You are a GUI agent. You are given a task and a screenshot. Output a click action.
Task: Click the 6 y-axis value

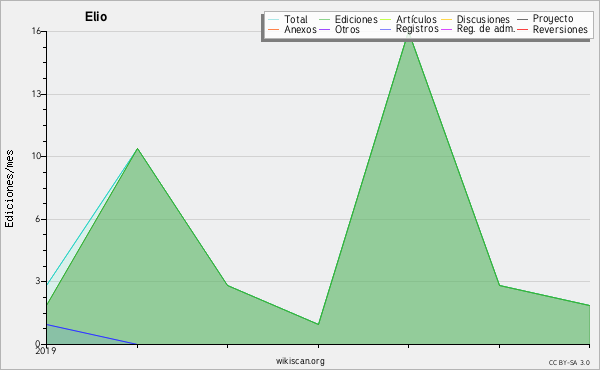click(x=38, y=219)
